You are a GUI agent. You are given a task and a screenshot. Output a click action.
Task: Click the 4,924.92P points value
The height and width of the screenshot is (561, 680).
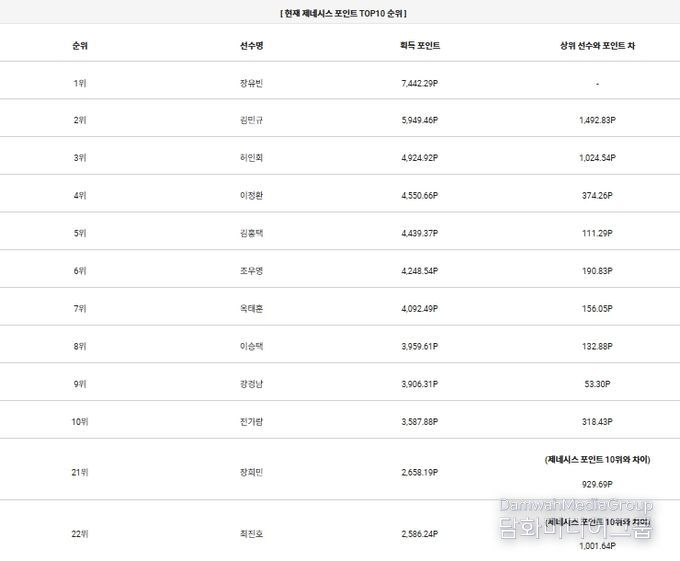pyautogui.click(x=420, y=158)
